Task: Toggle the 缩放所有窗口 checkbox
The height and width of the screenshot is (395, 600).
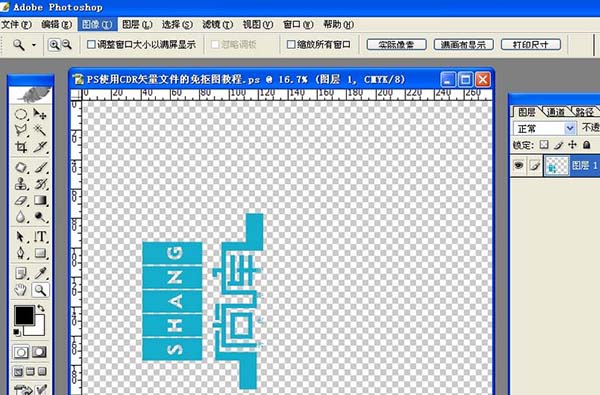Action: [x=291, y=45]
